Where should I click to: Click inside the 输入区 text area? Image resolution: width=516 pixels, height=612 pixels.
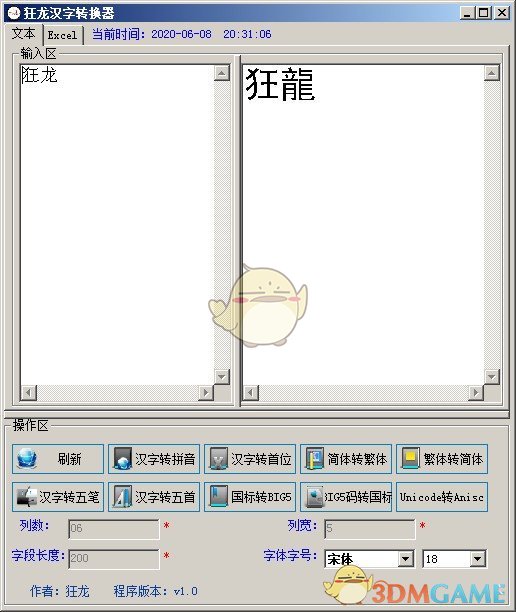(117, 224)
